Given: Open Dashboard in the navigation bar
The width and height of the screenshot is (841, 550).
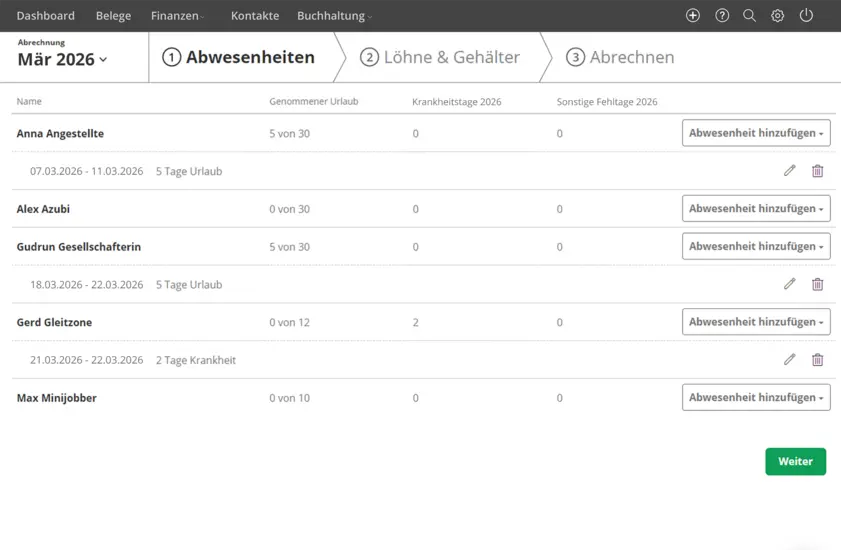Looking at the screenshot, I should pos(46,16).
